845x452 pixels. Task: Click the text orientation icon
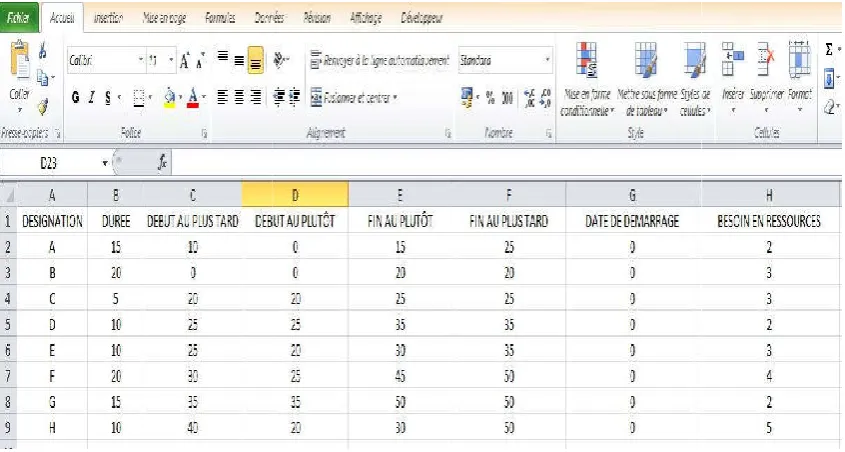280,60
